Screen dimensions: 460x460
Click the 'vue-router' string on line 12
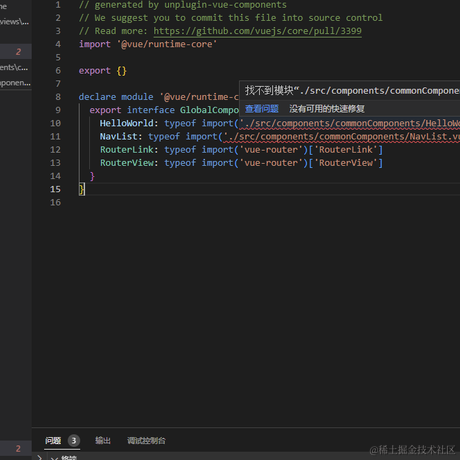pyautogui.click(x=271, y=150)
